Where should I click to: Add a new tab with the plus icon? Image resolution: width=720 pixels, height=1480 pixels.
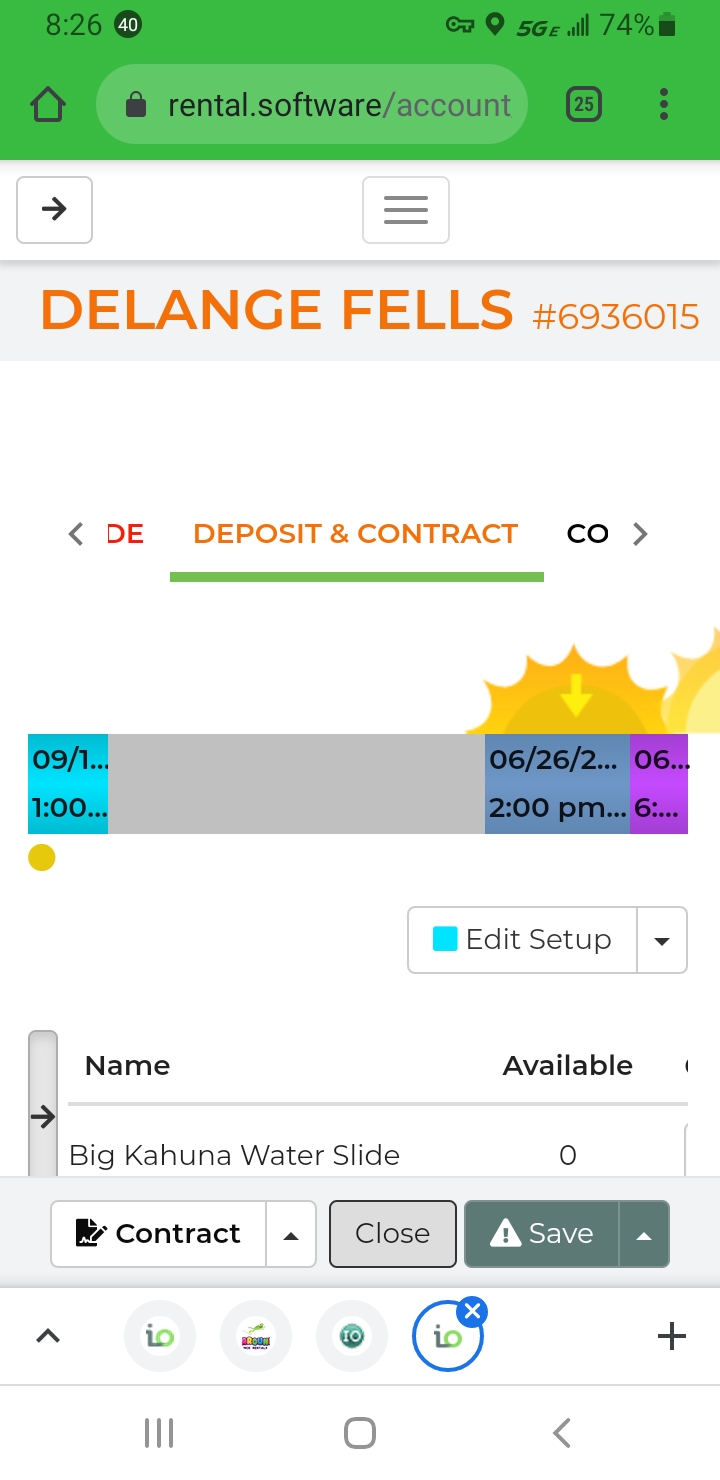pos(671,1336)
